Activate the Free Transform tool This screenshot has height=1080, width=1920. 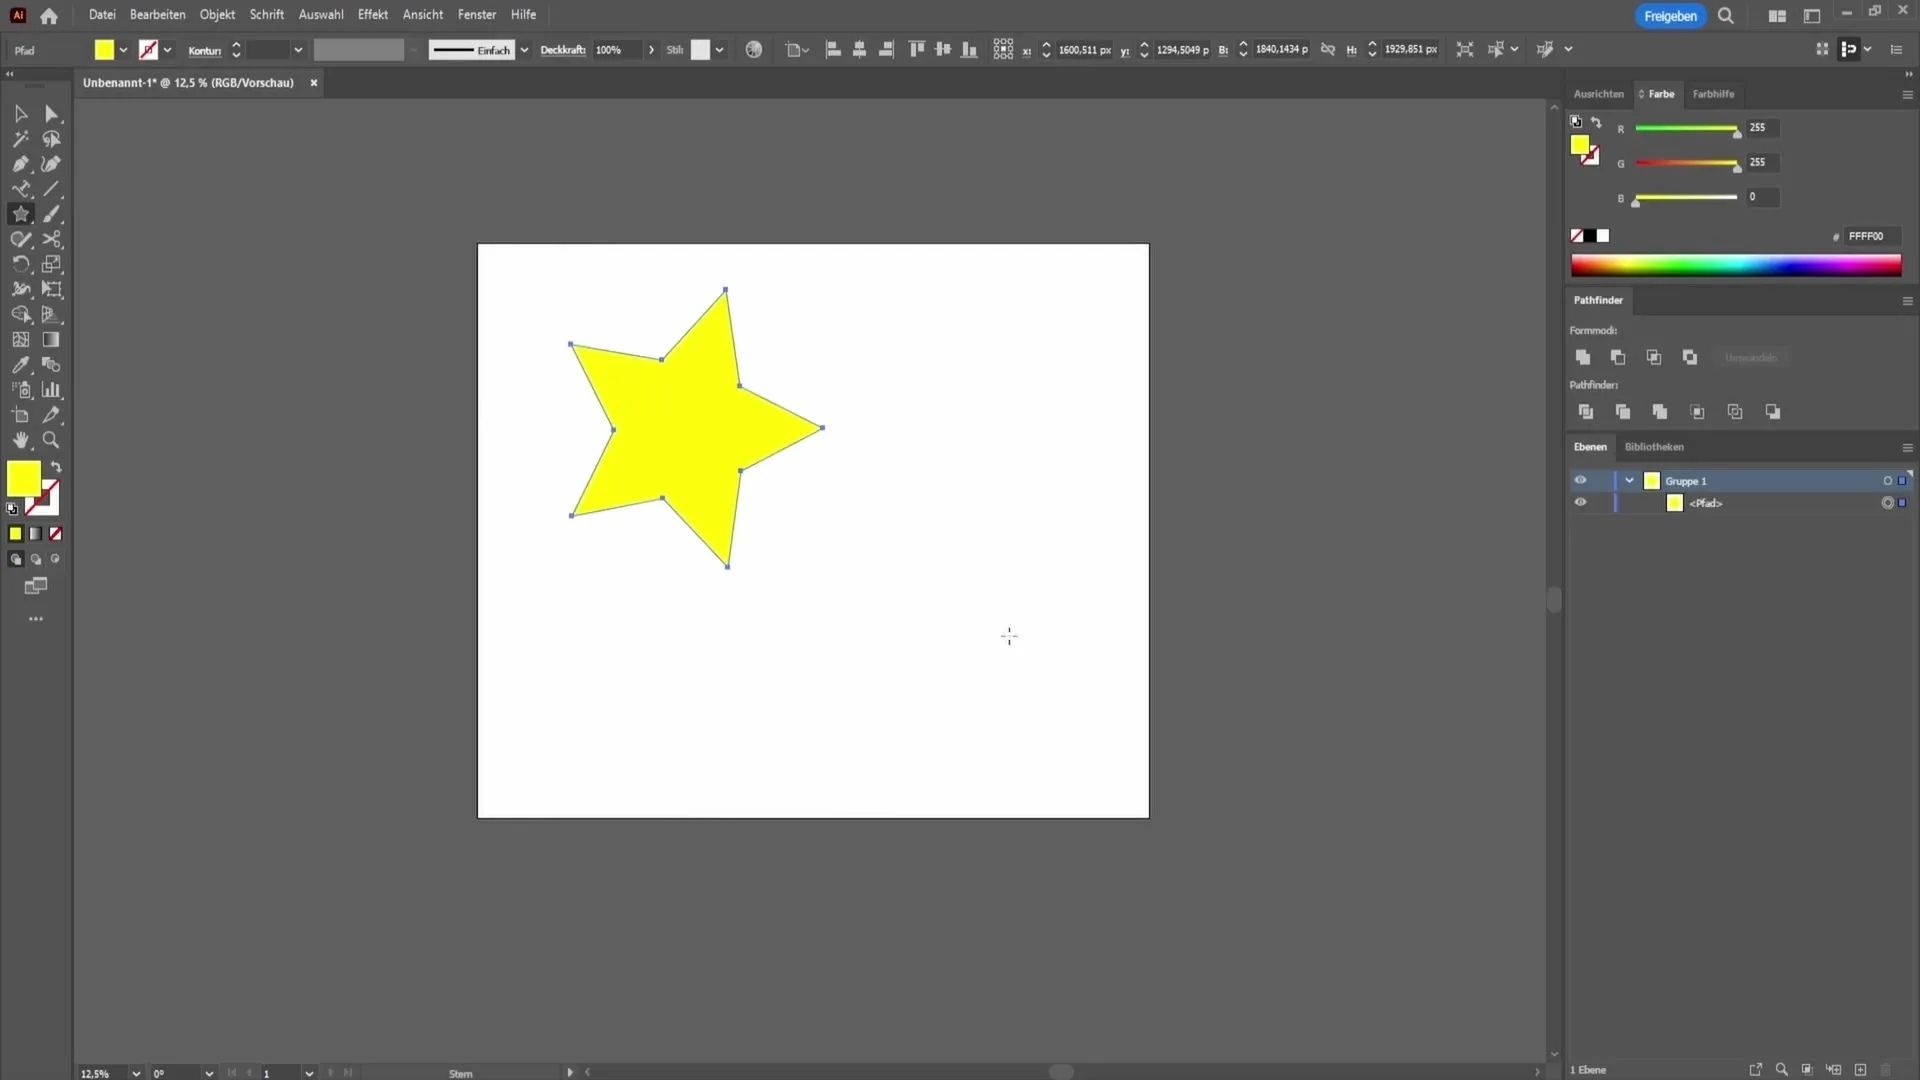(x=52, y=289)
